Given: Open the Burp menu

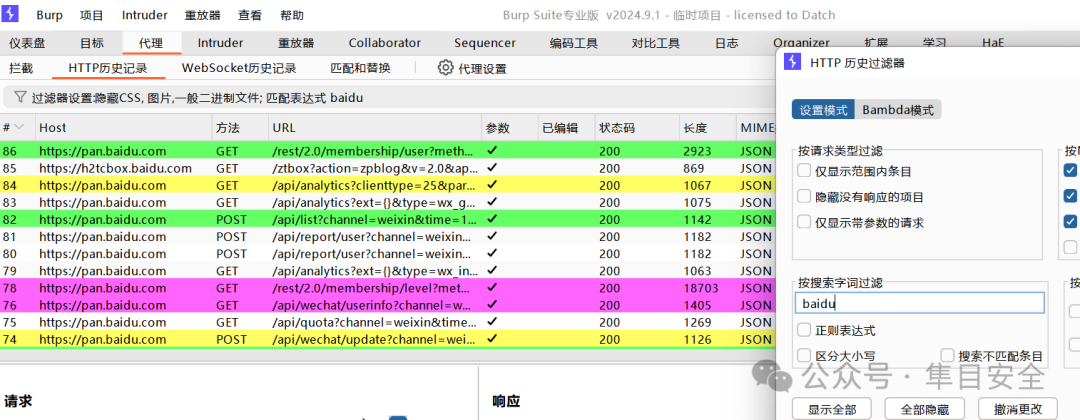Looking at the screenshot, I should 49,15.
